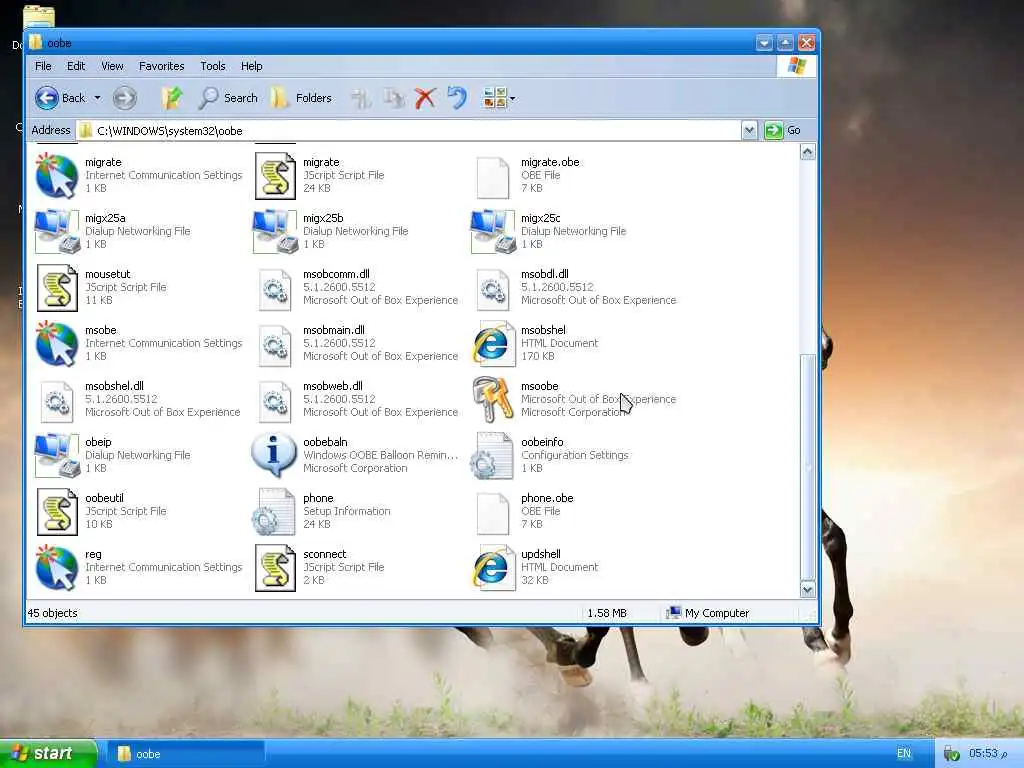The image size is (1024, 768).
Task: Select the msobshel HTML Document icon
Action: 493,344
